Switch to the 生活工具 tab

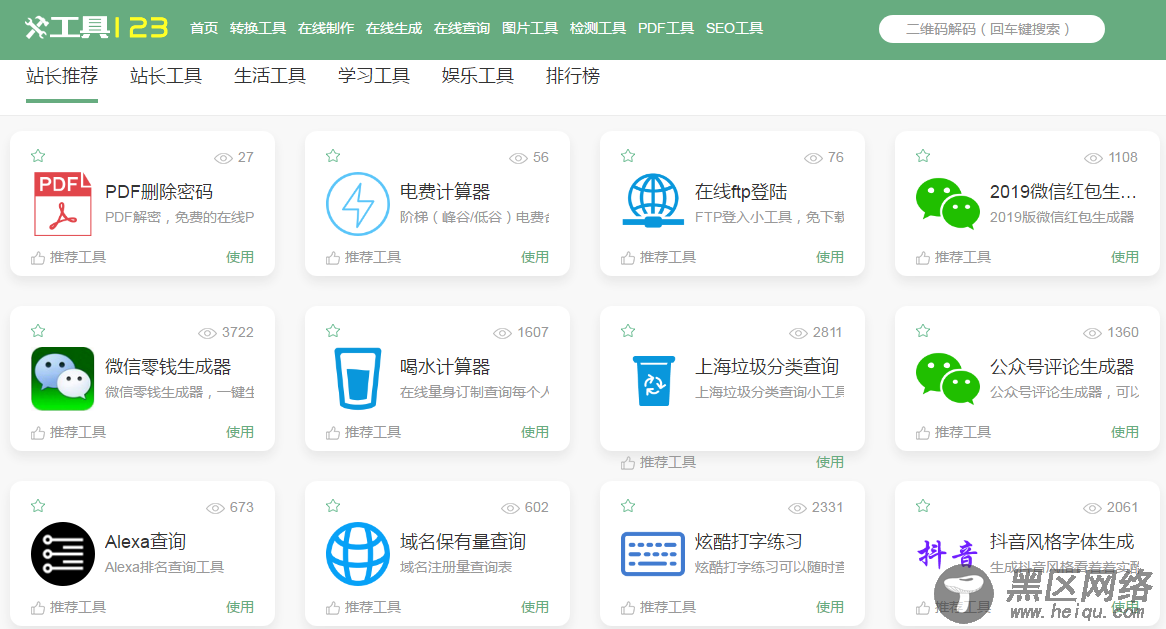(x=270, y=76)
